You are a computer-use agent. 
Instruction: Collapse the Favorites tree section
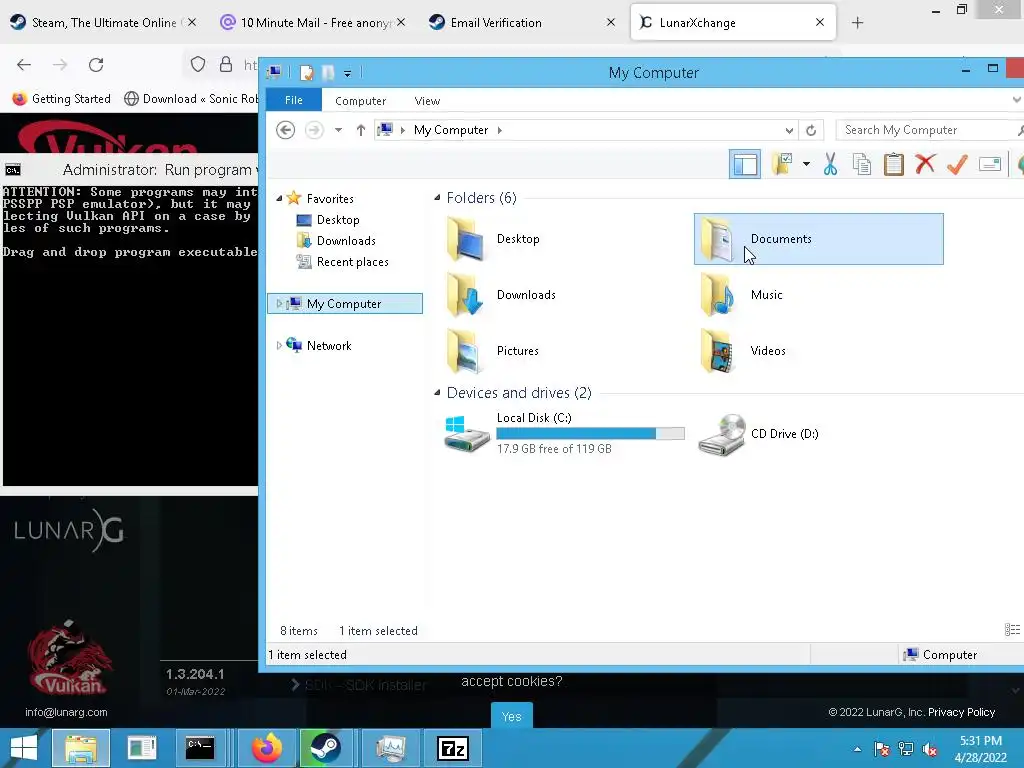(x=279, y=198)
